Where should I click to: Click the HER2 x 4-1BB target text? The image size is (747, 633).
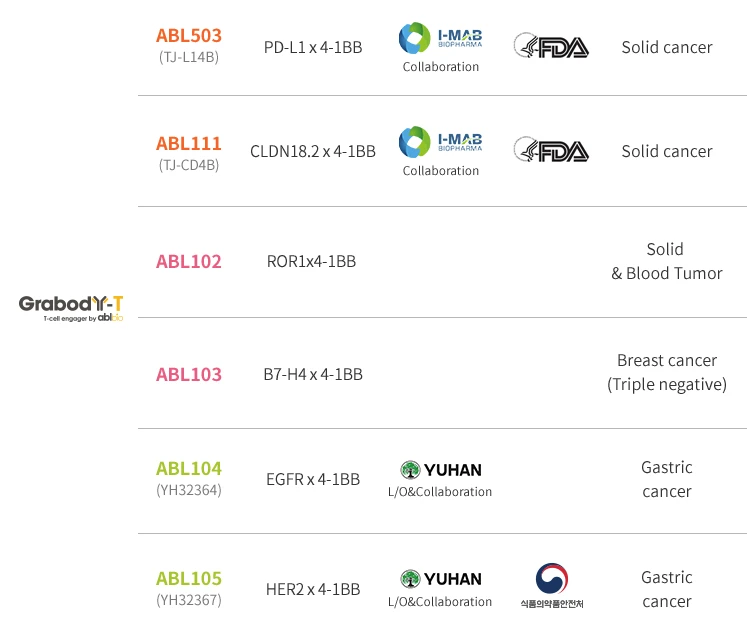coord(313,589)
